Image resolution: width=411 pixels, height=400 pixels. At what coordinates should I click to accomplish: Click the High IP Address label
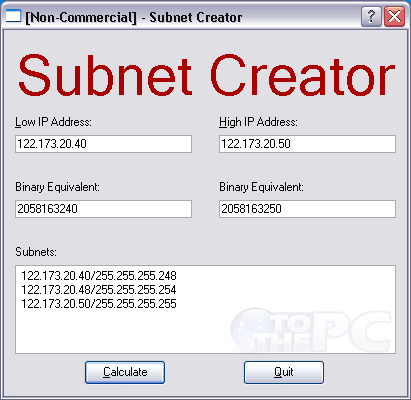point(258,122)
